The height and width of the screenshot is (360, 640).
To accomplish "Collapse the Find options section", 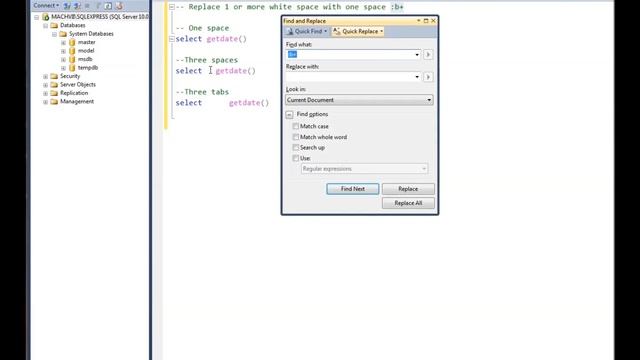I will [289, 115].
